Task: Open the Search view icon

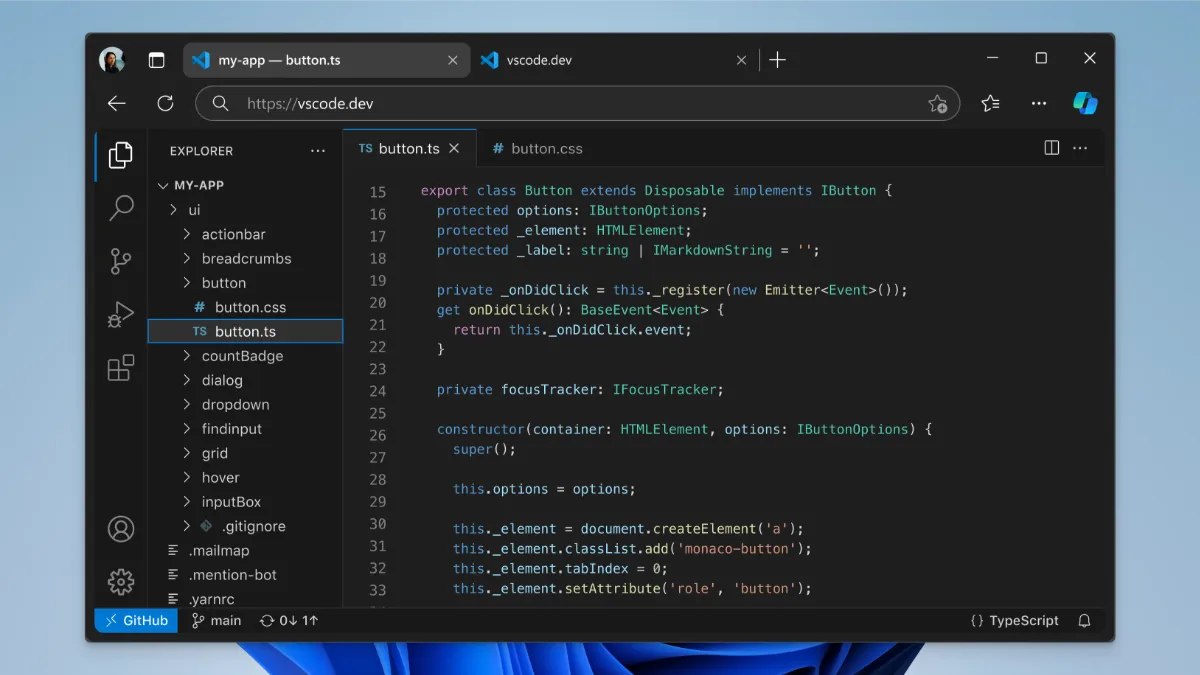Action: (121, 208)
